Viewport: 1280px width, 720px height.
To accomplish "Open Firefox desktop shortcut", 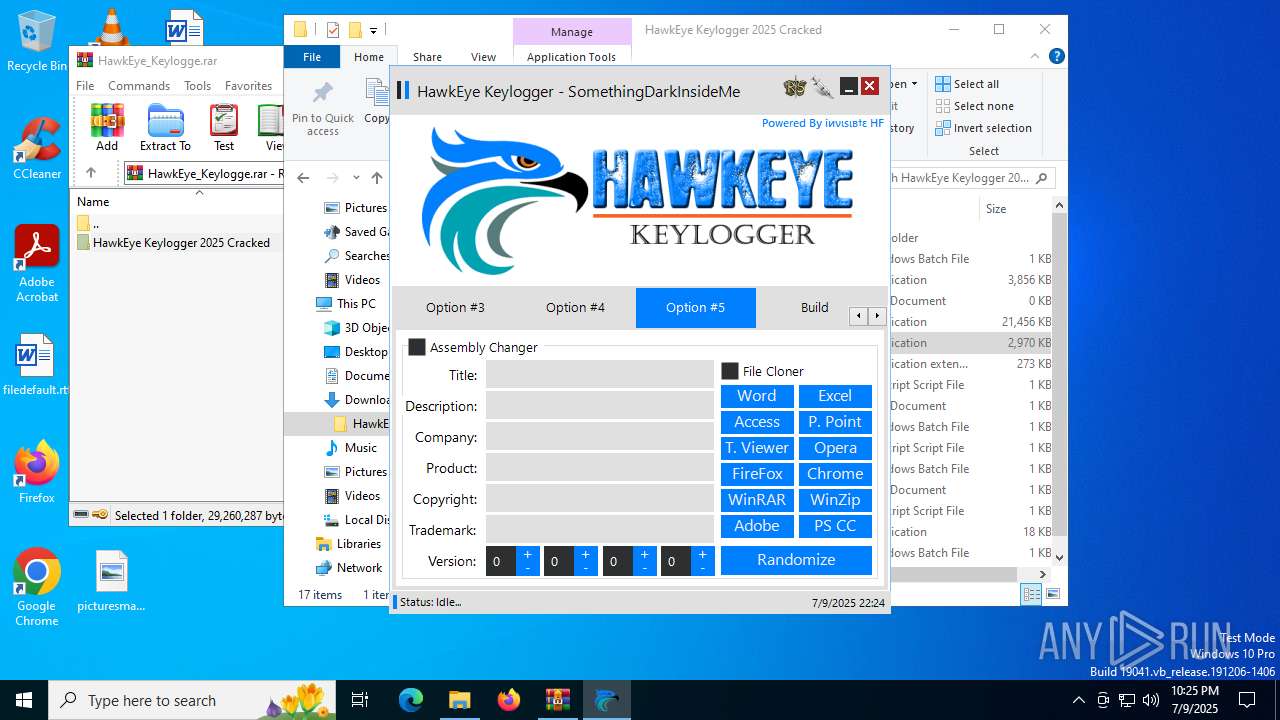I will tap(36, 472).
